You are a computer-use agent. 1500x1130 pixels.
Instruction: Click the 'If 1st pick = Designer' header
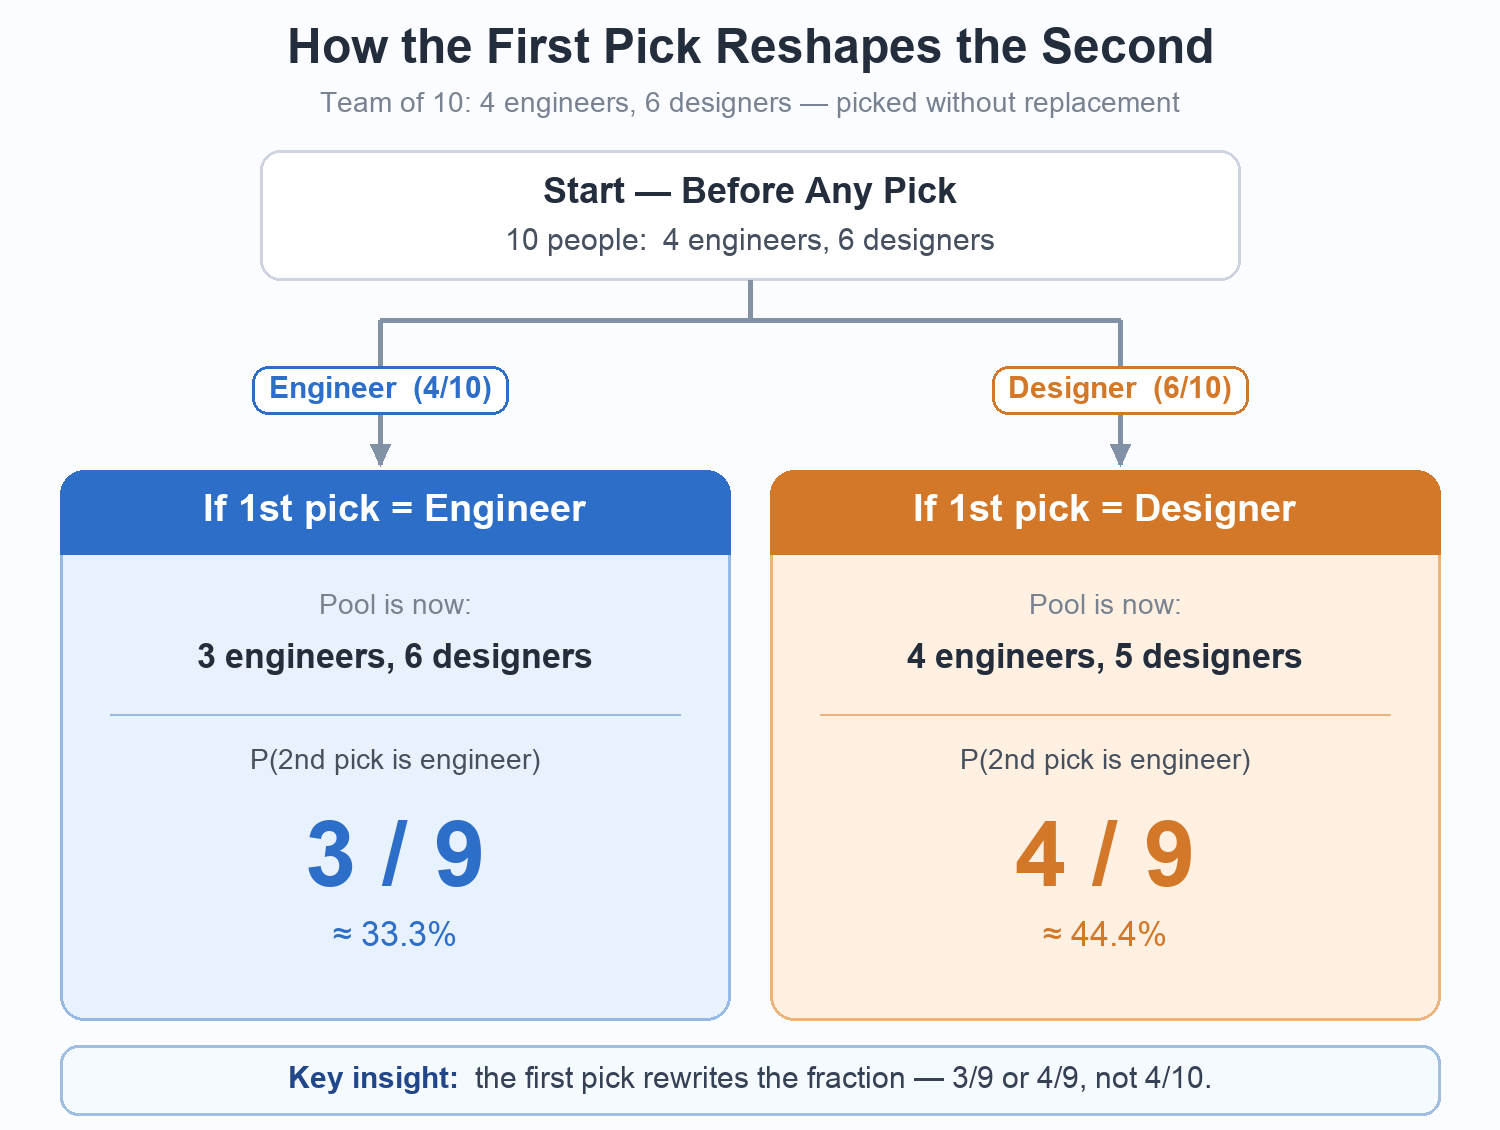(1105, 510)
